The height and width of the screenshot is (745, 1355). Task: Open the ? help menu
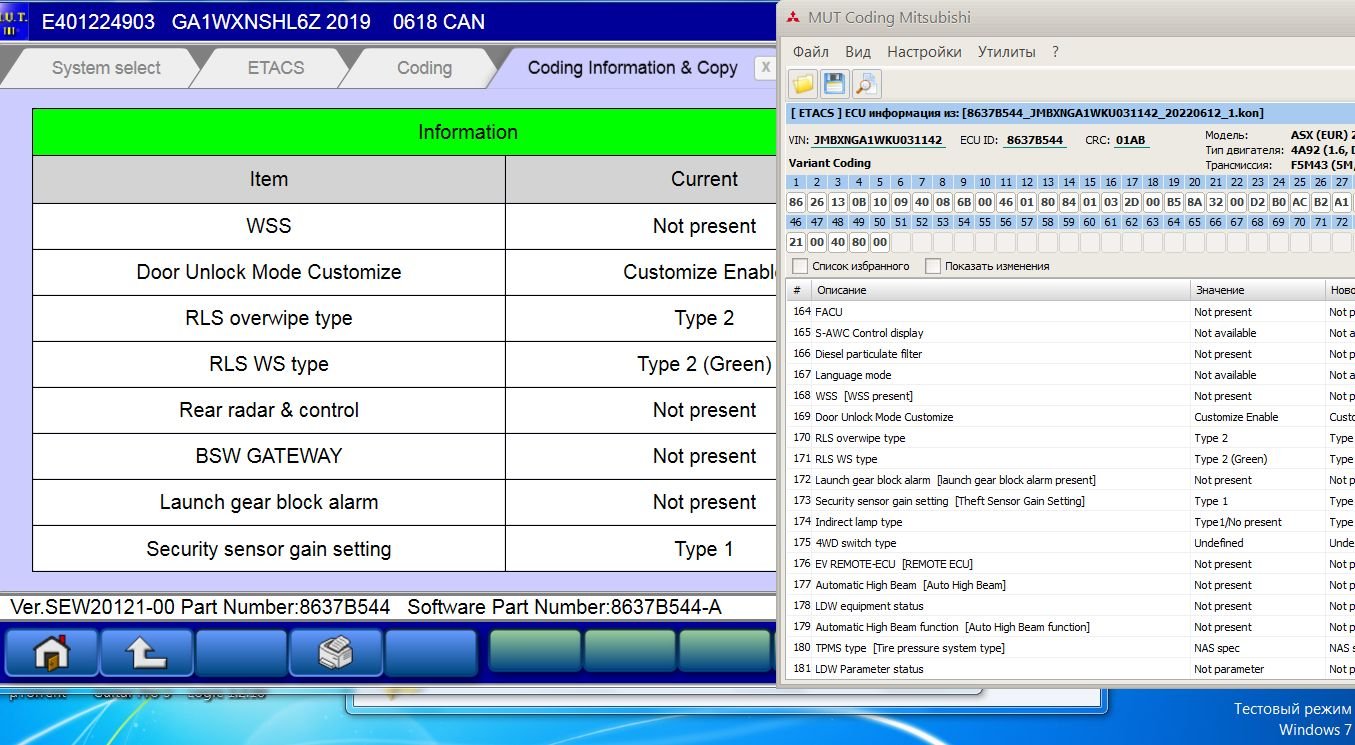(x=1055, y=51)
